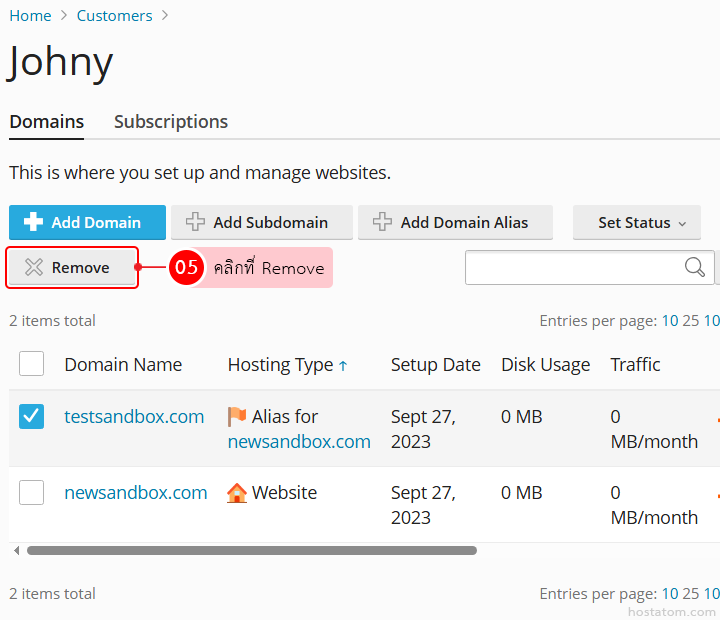Click the plus icon on Add Subdomain

click(x=196, y=223)
